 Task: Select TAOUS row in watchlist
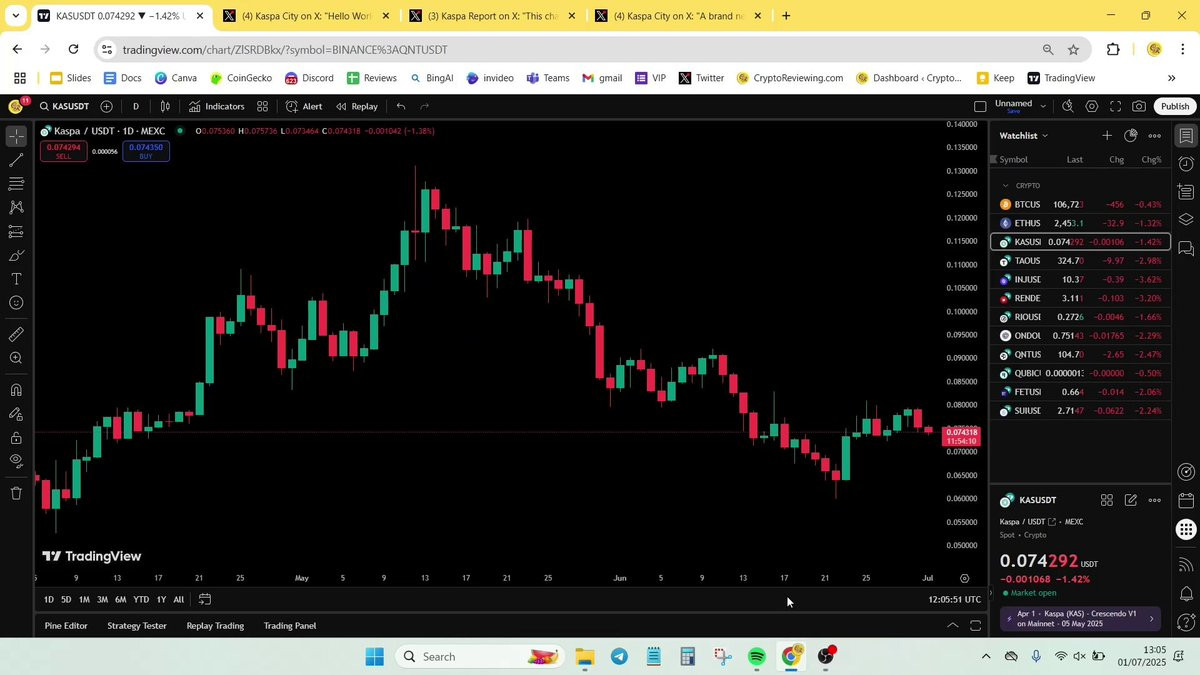tap(1080, 260)
